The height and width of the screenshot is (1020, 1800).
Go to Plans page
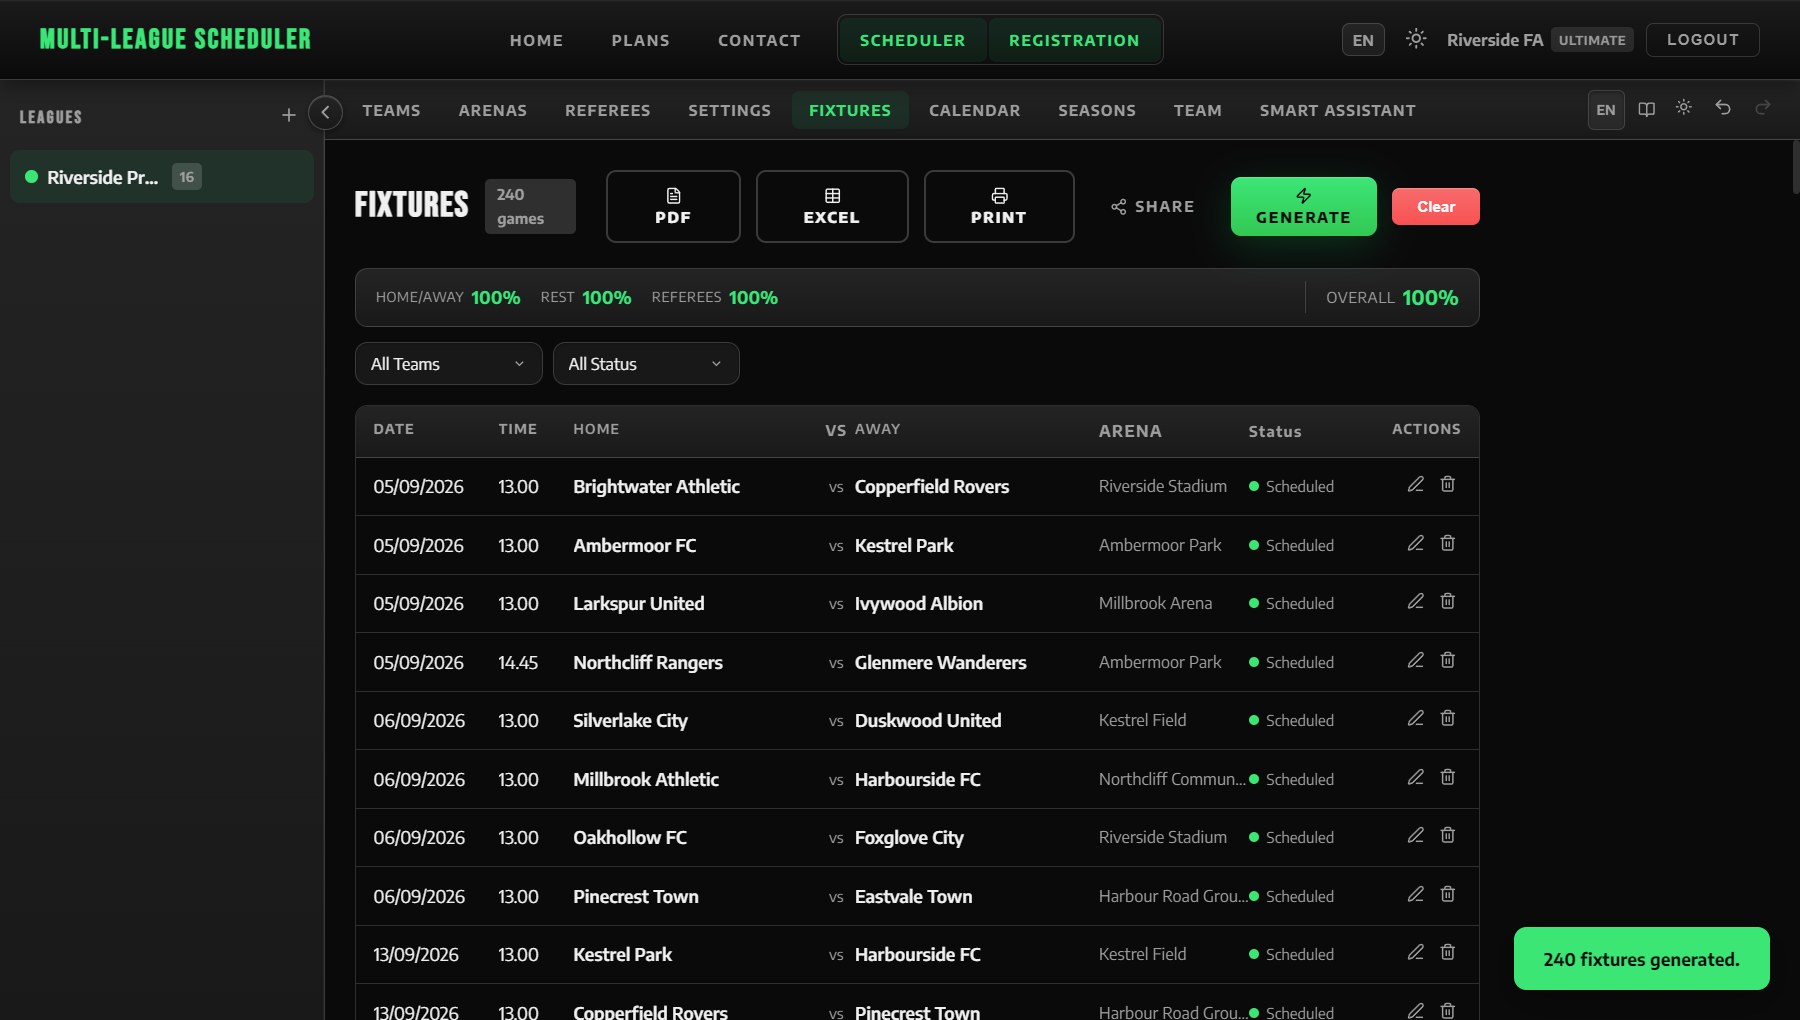click(640, 40)
